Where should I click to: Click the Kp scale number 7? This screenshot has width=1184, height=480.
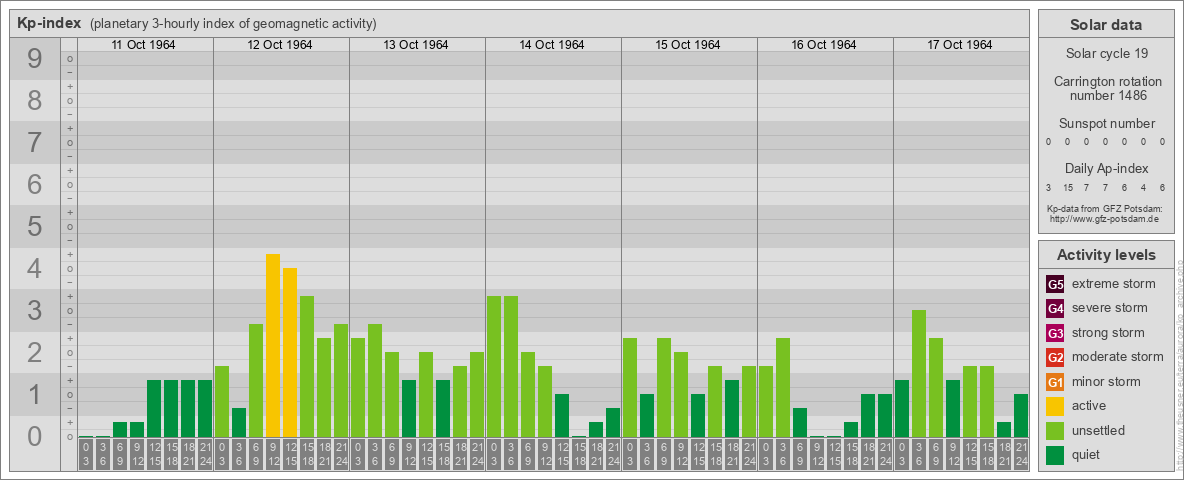35,143
